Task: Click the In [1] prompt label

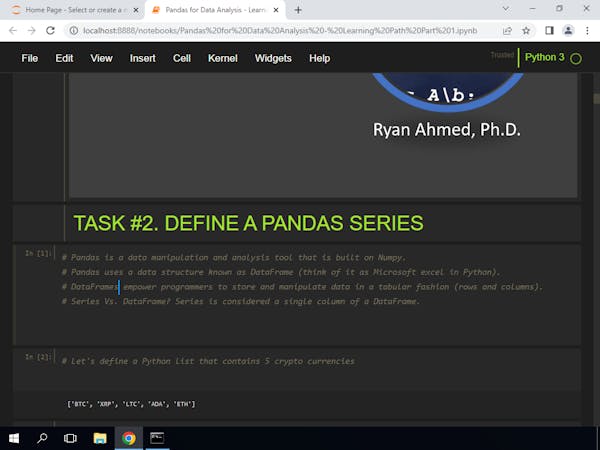Action: pyautogui.click(x=37, y=253)
